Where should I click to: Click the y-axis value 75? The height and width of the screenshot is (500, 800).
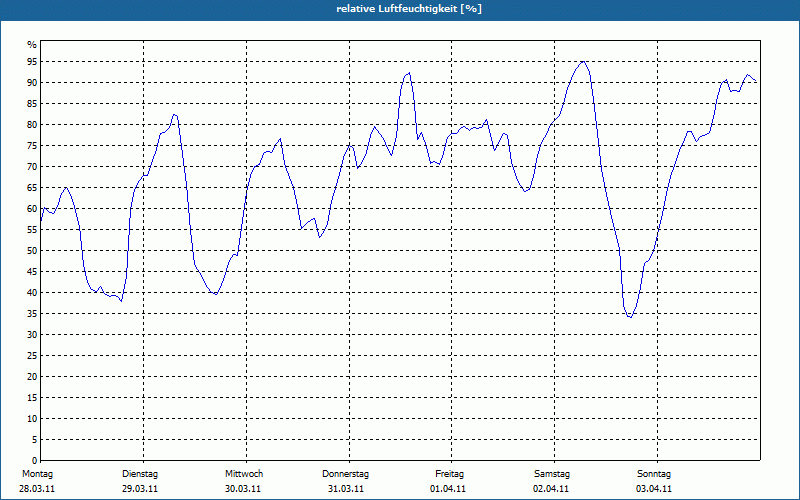click(x=32, y=145)
